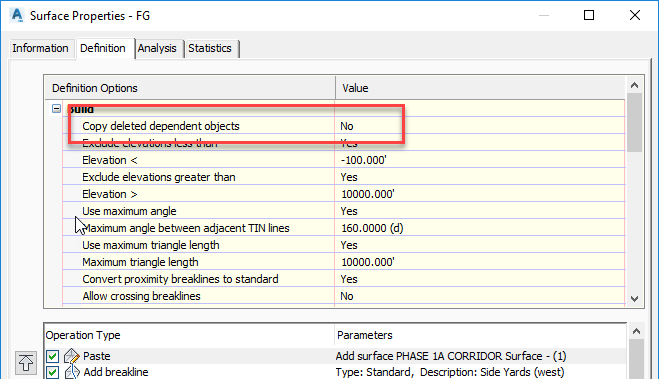659x379 pixels.
Task: Click the operations list scroll up arrow
Action: (x=636, y=332)
